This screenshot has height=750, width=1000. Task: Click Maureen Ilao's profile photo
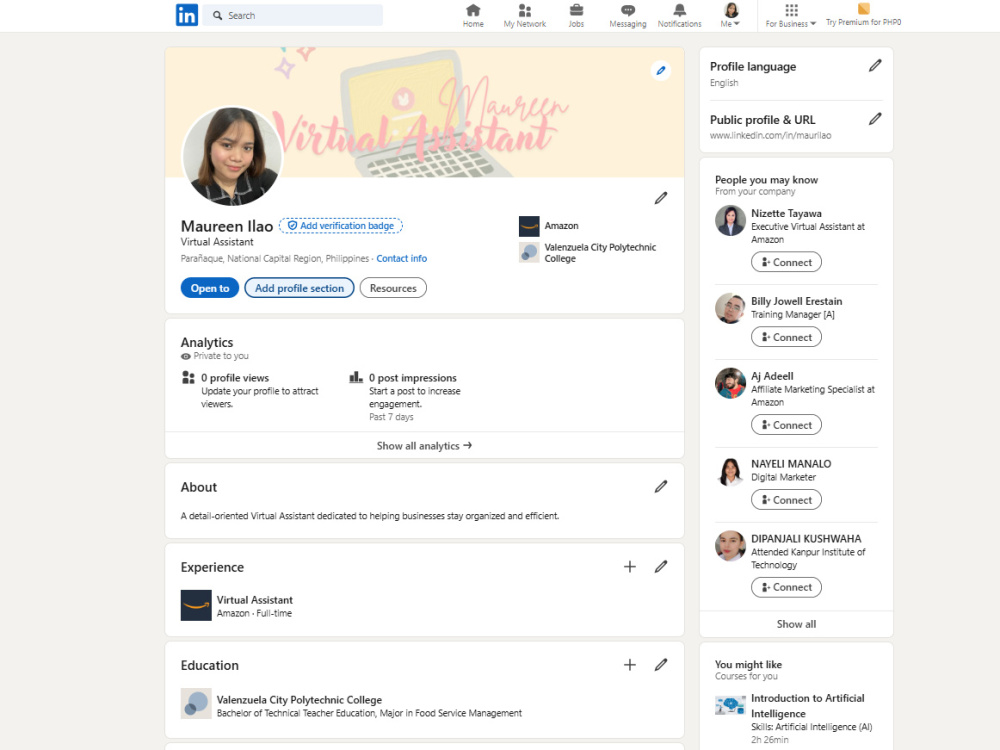coord(232,156)
